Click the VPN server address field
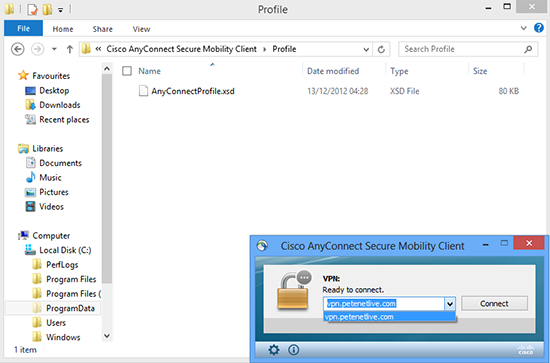 (x=384, y=304)
